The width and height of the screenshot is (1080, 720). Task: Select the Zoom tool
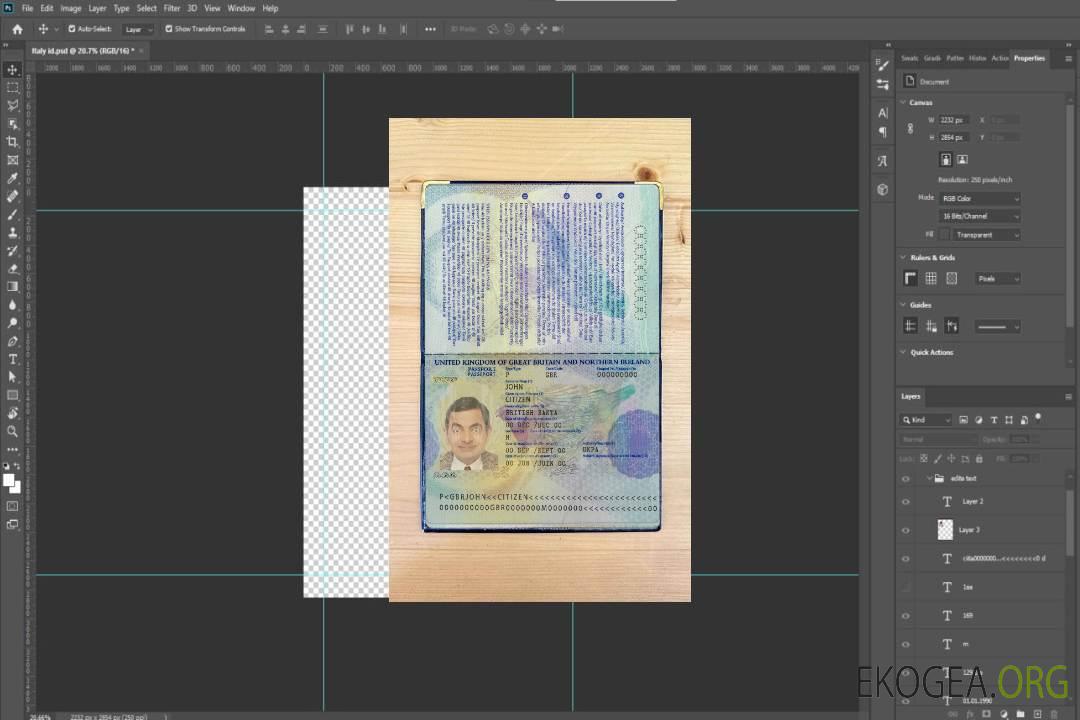click(x=12, y=431)
